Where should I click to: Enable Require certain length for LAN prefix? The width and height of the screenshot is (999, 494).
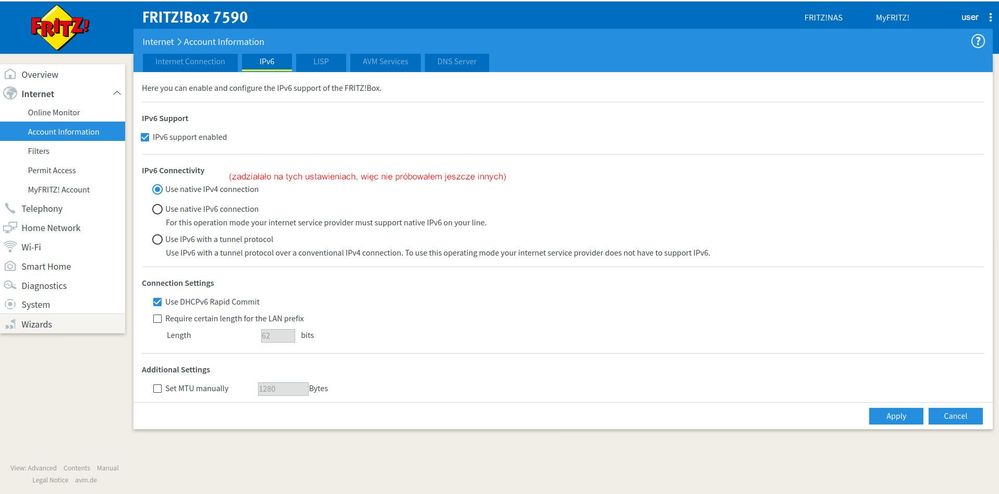tap(157, 319)
